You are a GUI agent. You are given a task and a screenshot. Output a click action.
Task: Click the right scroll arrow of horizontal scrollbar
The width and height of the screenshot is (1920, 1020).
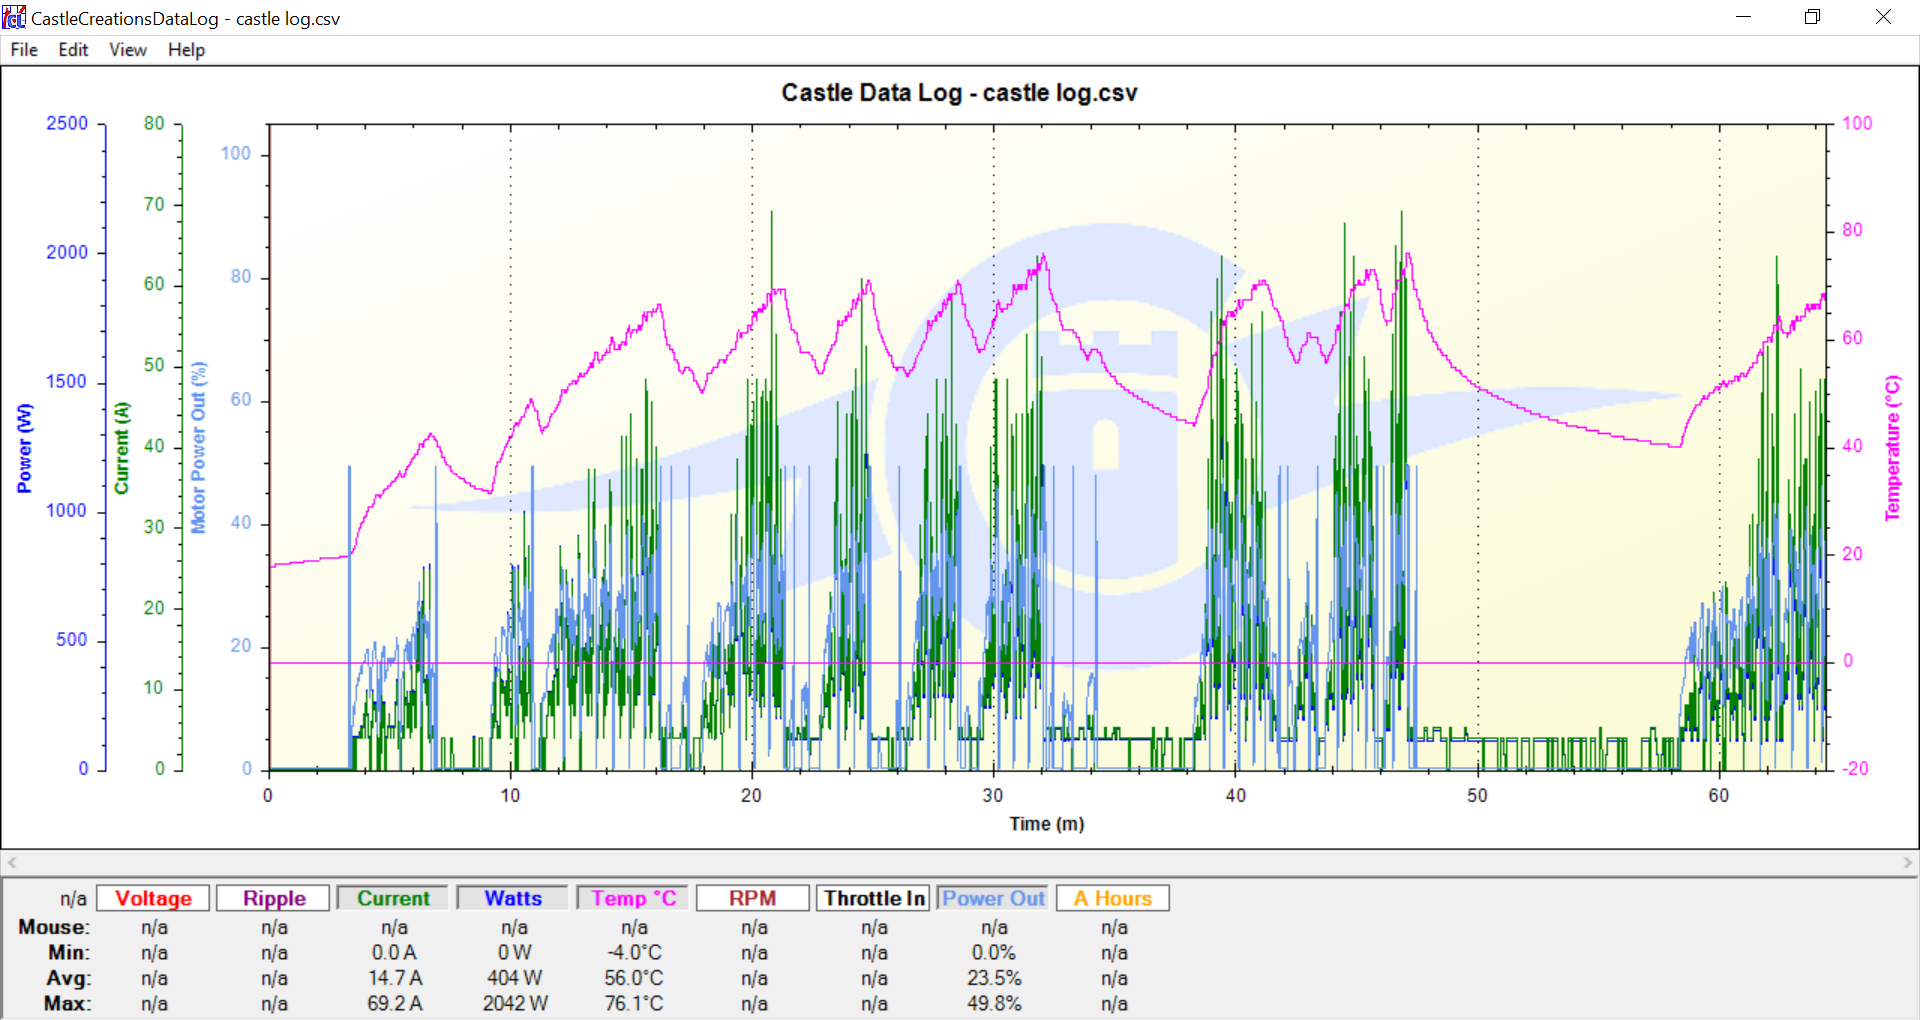(x=1907, y=862)
